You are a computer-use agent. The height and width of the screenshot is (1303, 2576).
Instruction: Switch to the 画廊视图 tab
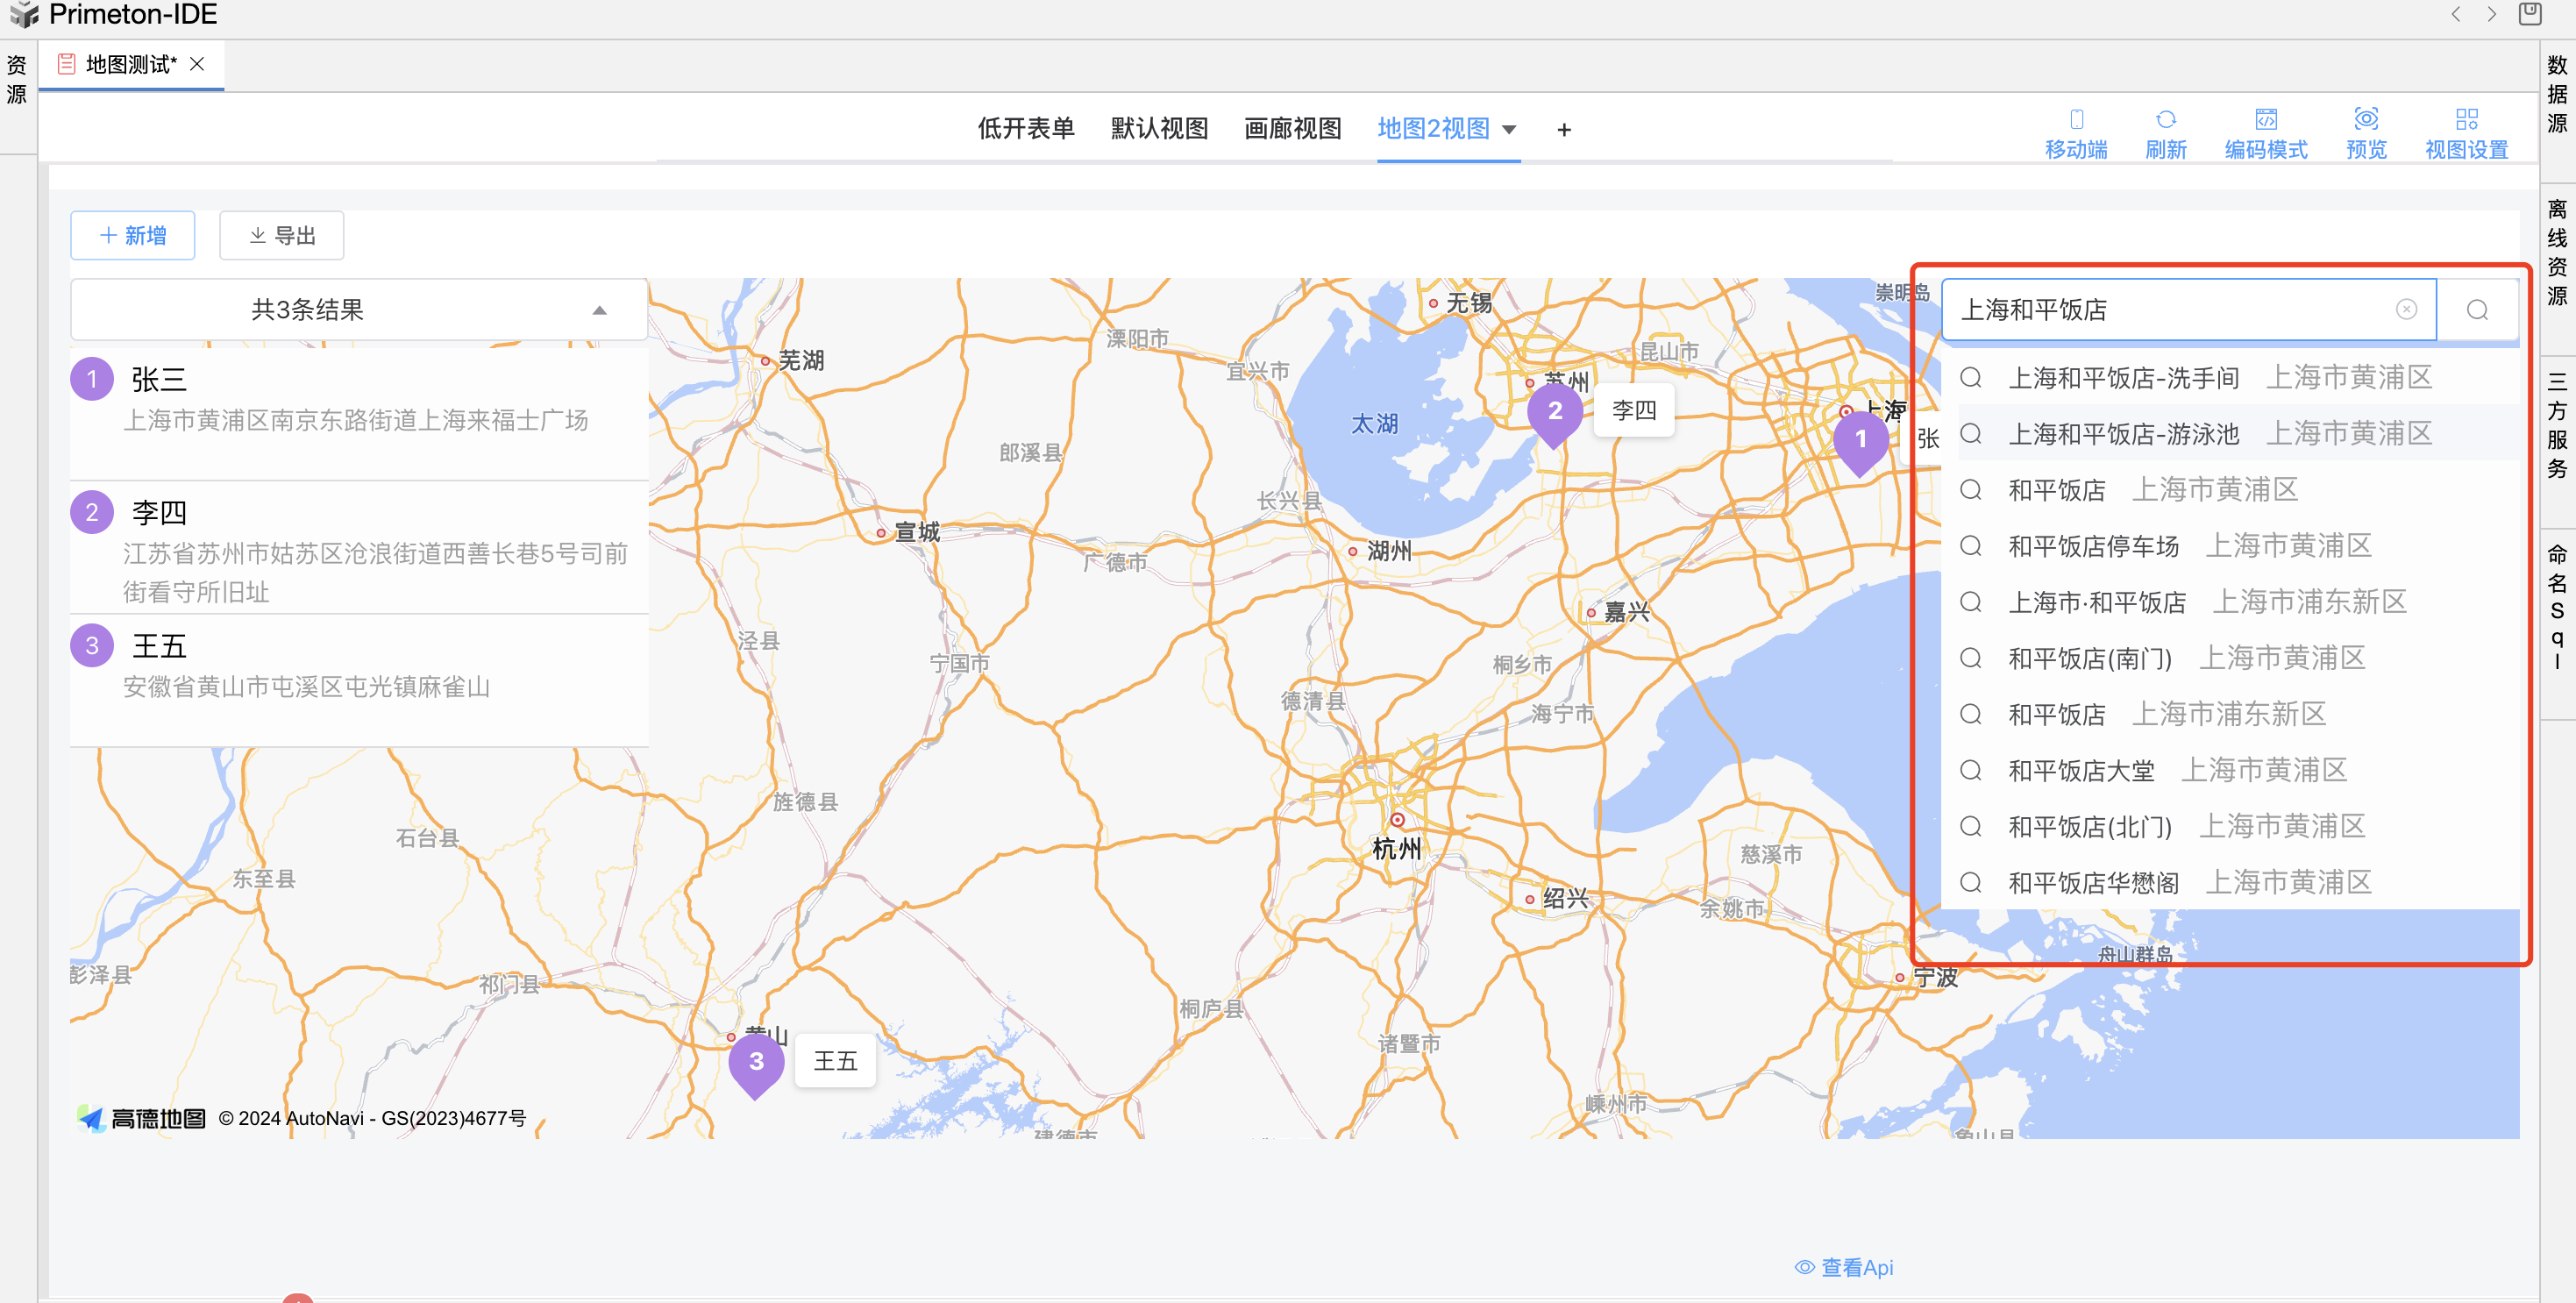(x=1292, y=129)
